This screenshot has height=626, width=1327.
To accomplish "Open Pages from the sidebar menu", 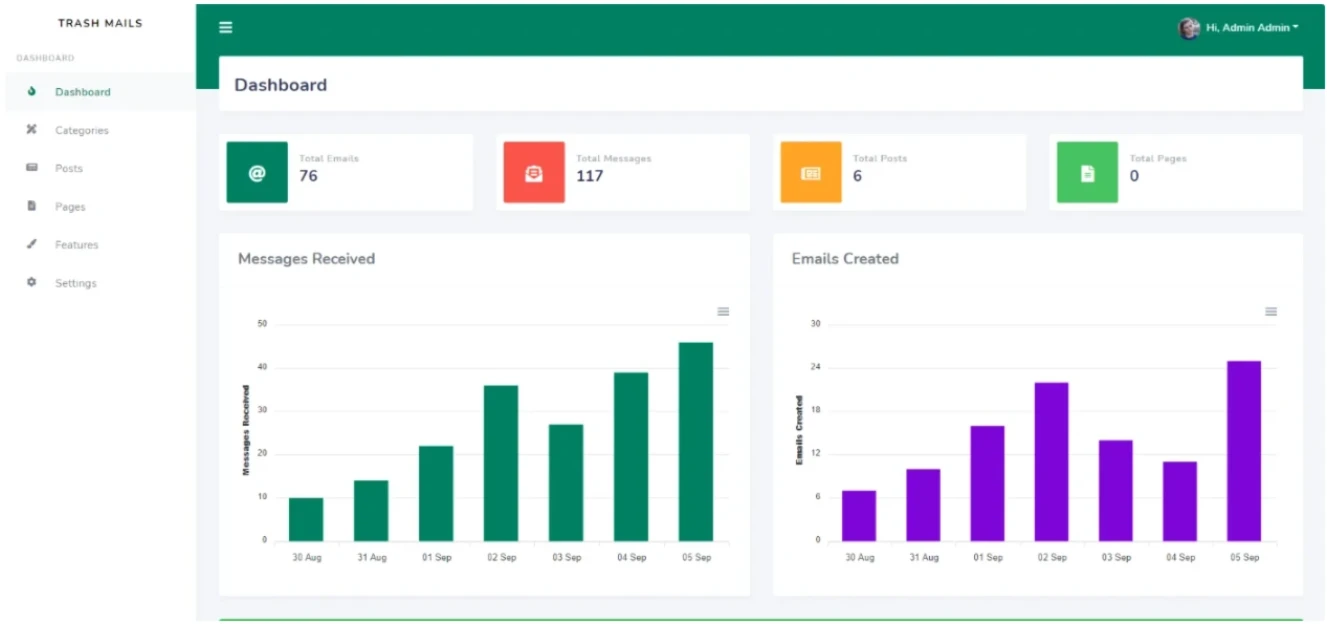I will pyautogui.click(x=70, y=207).
